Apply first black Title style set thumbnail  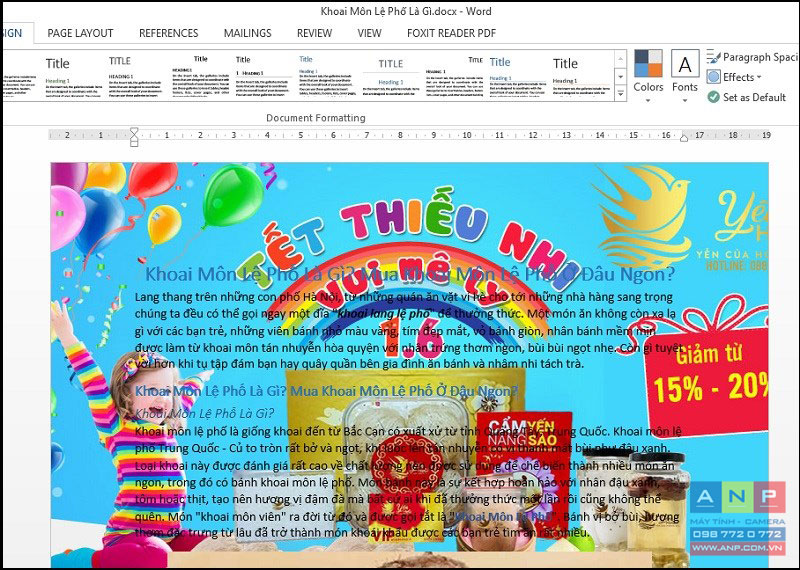[x=72, y=77]
